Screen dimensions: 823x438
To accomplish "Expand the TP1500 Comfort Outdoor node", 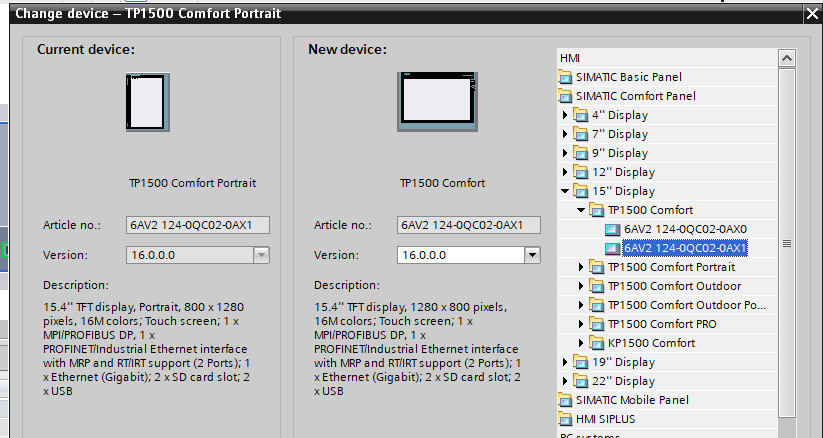I will (x=583, y=286).
